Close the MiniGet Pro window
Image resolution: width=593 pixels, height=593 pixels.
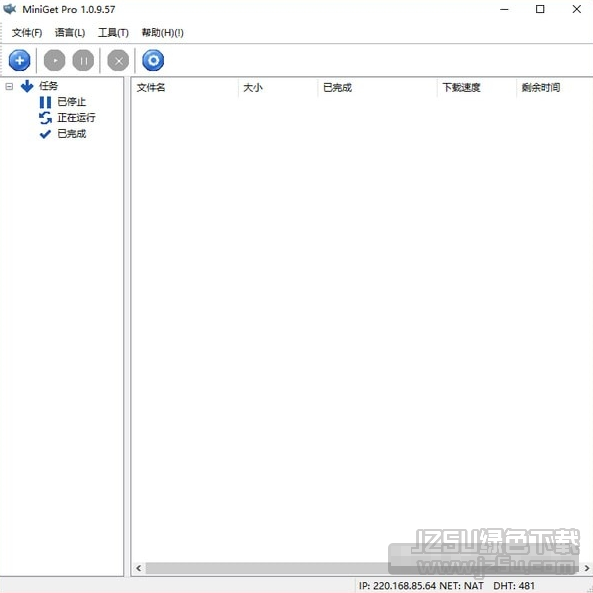coord(576,9)
